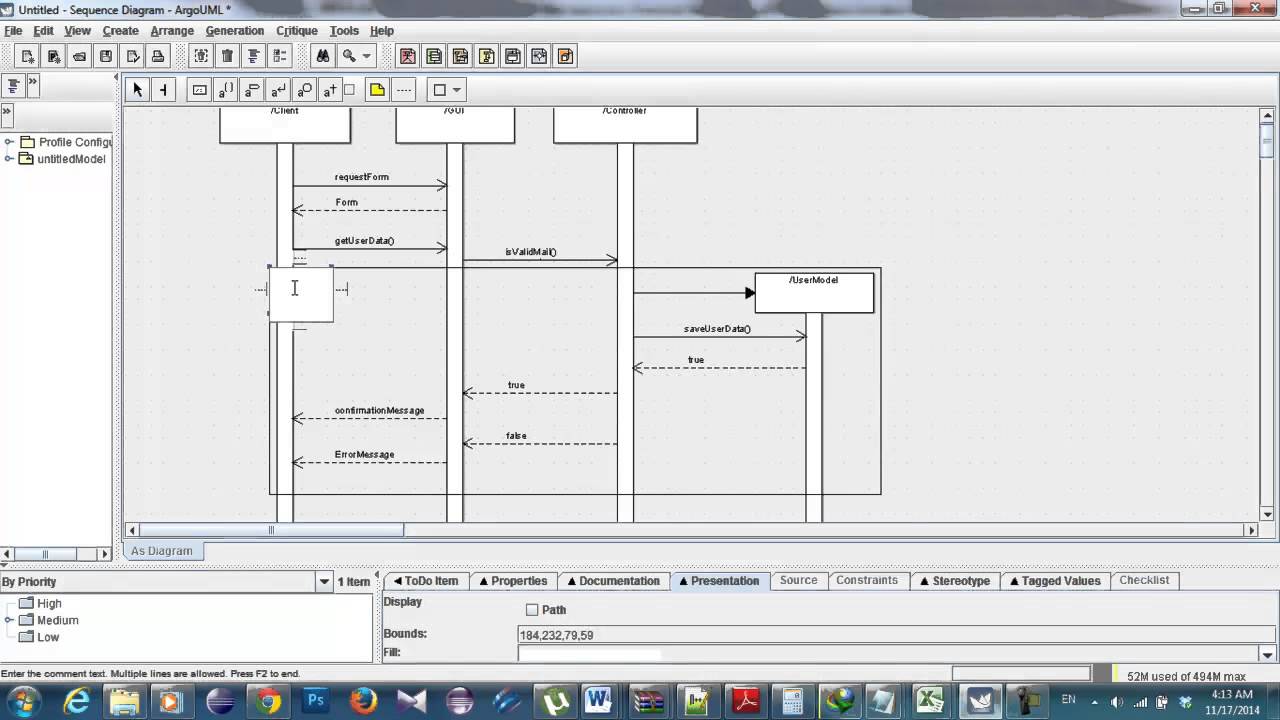Open Google Chrome from the taskbar
1280x720 pixels.
pos(268,700)
